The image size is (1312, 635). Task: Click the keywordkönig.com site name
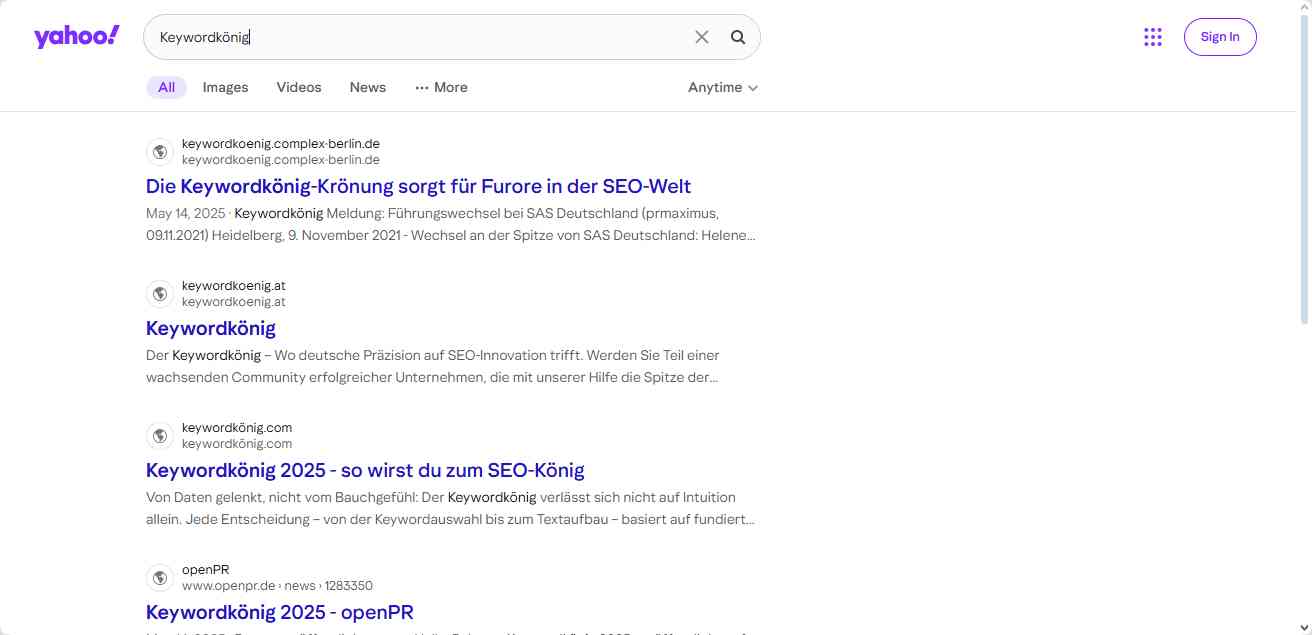[x=237, y=427]
